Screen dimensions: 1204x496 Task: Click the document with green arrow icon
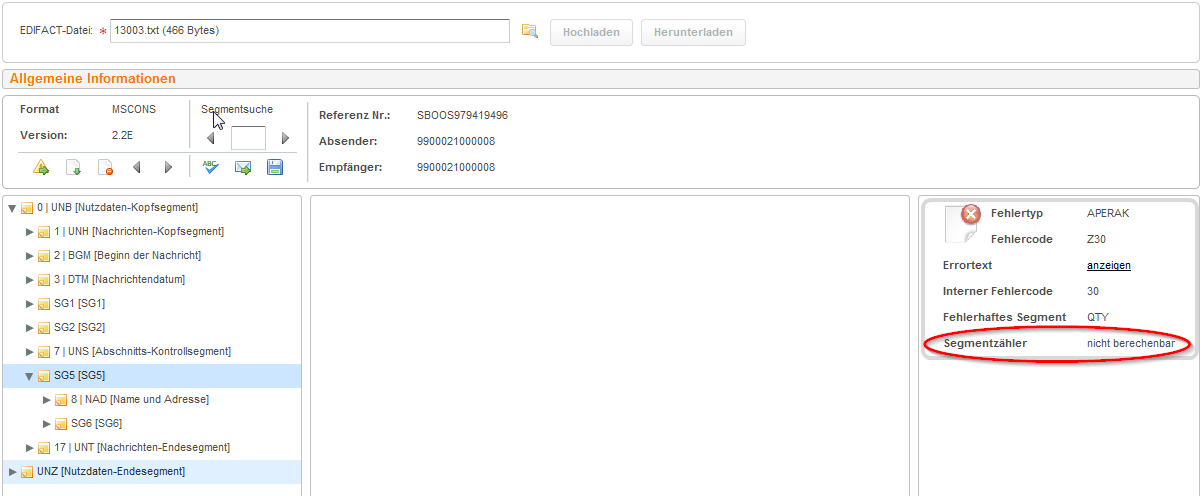click(x=73, y=167)
